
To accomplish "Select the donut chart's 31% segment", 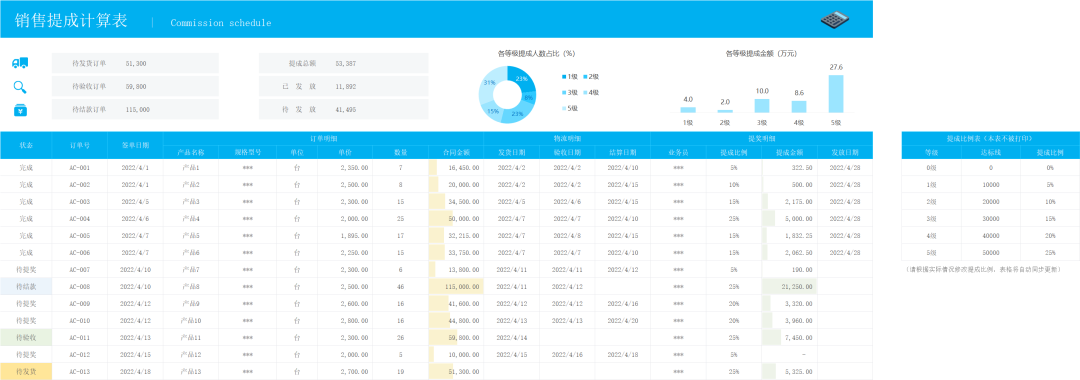I will (x=490, y=83).
